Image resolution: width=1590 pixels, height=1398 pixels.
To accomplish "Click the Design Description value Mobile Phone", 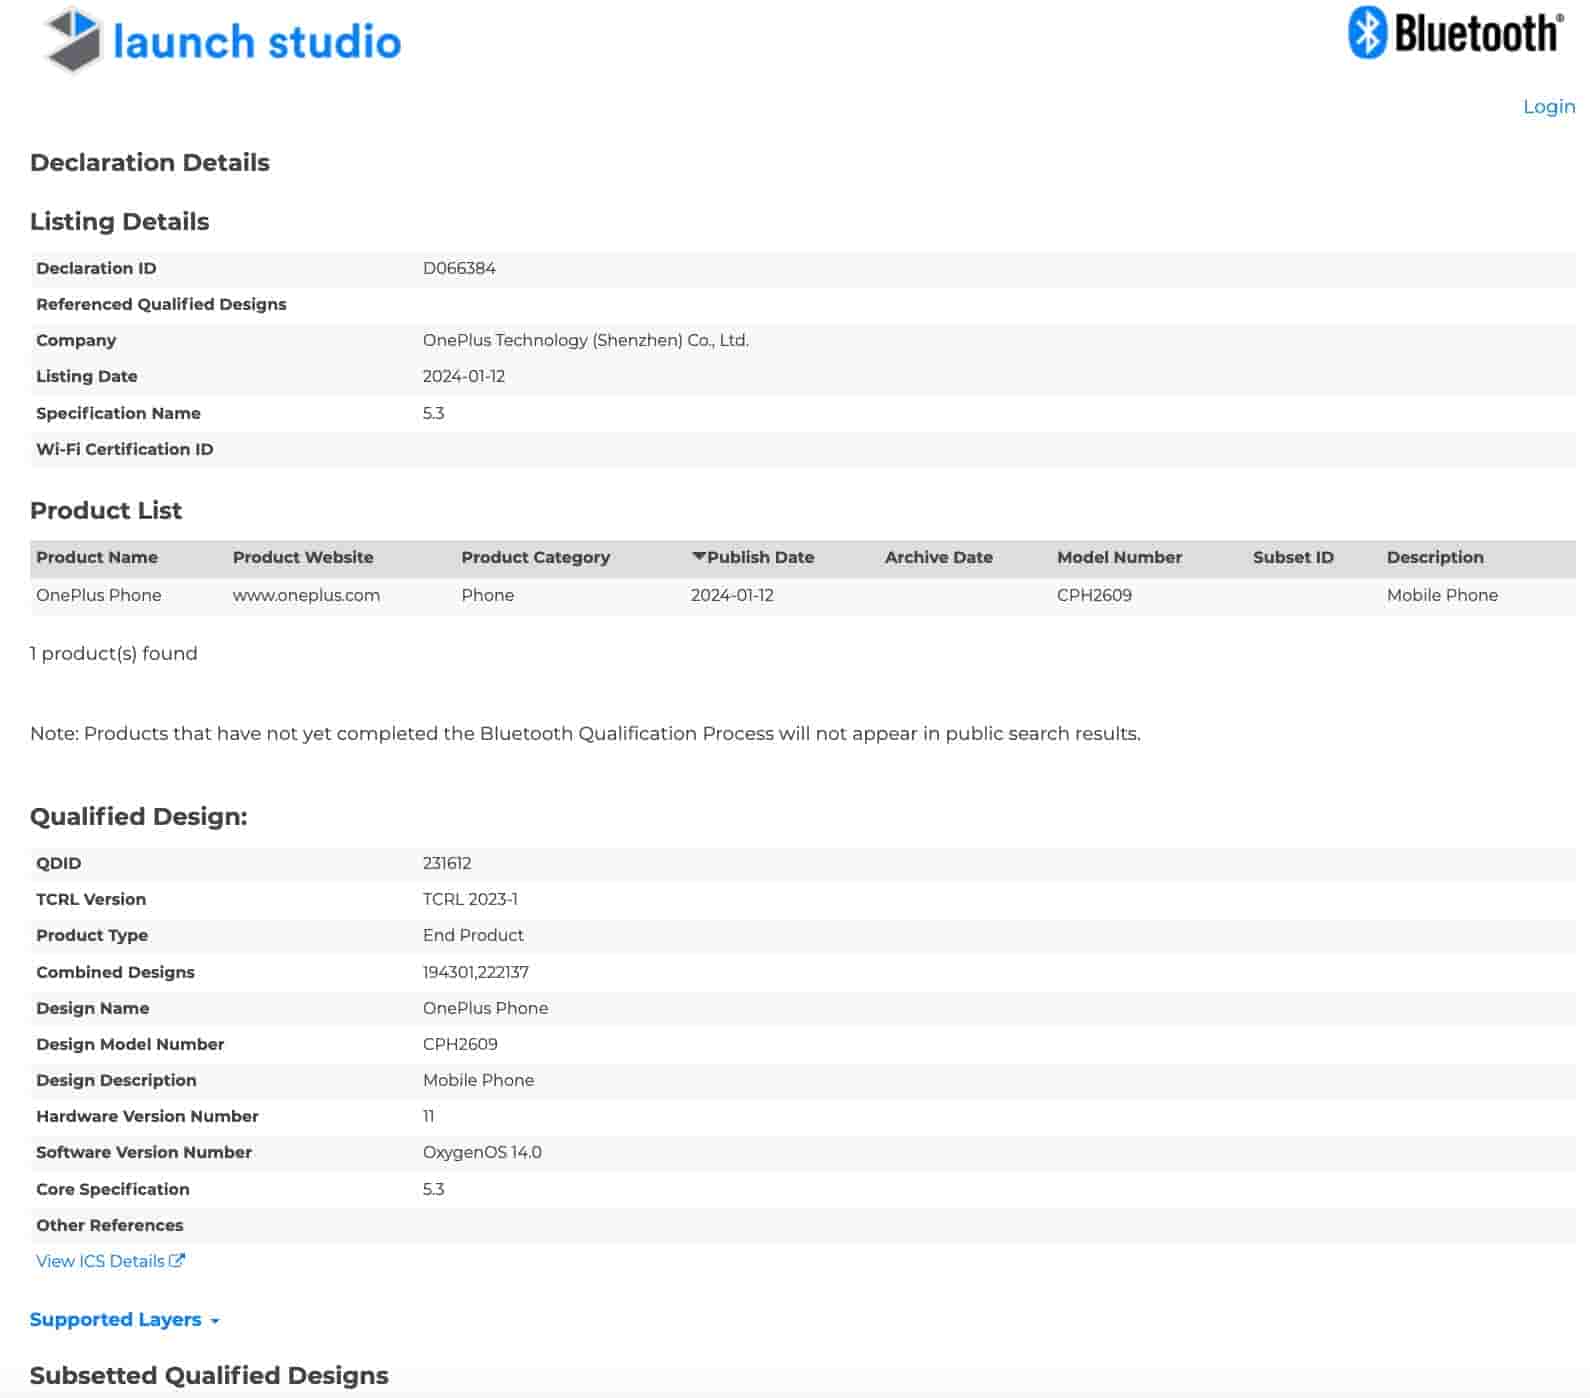I will coord(478,1080).
